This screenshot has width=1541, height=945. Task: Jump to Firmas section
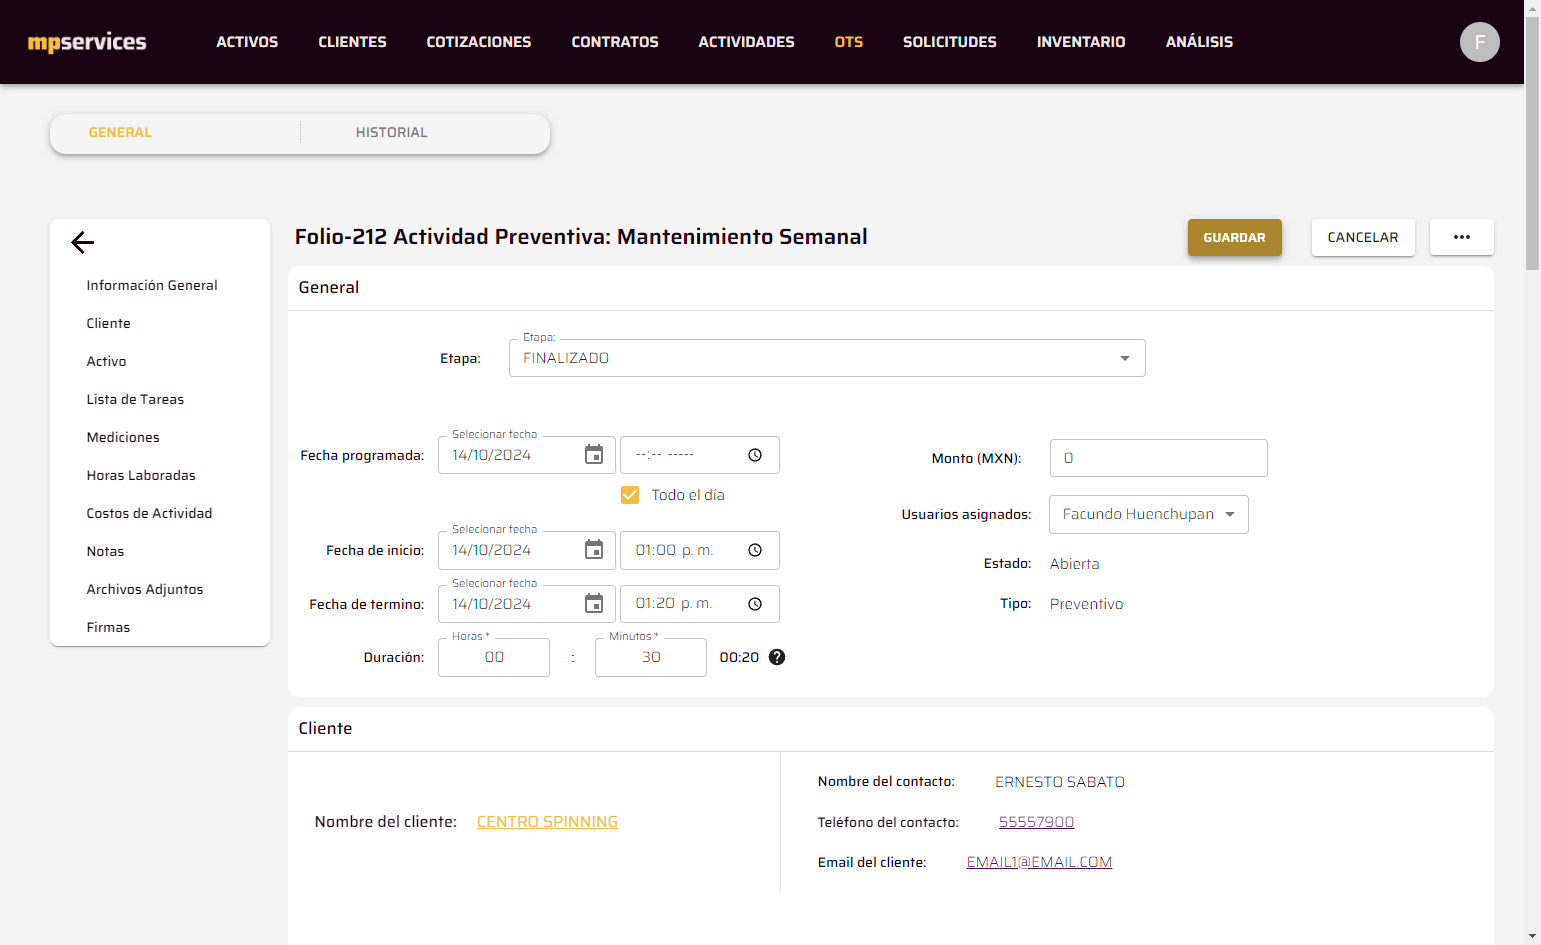108,627
